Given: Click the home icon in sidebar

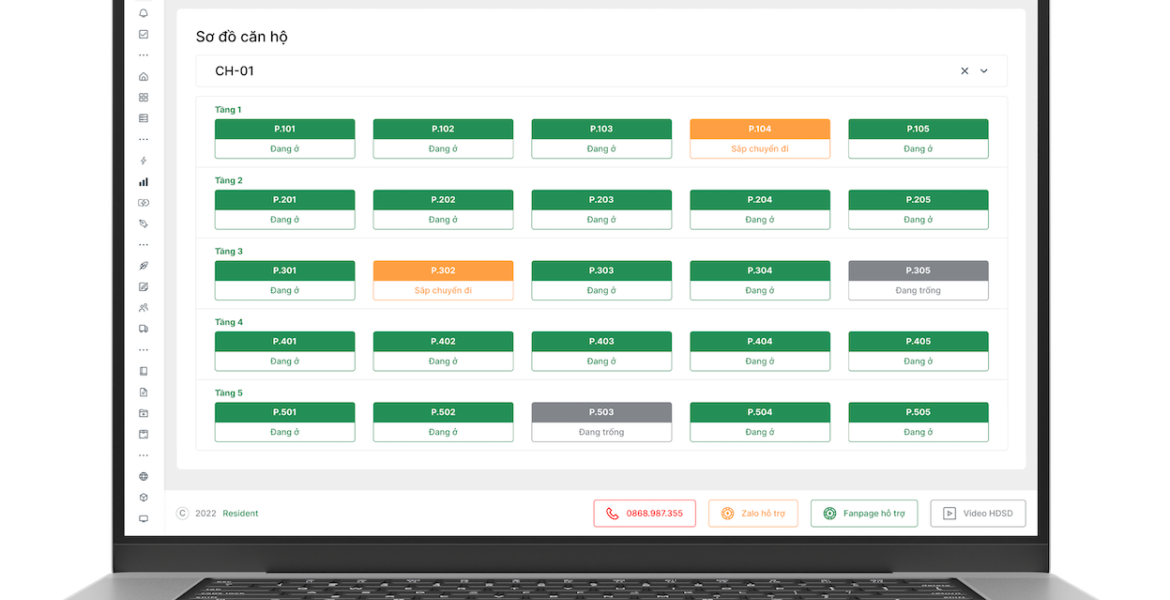Looking at the screenshot, I should tap(143, 76).
